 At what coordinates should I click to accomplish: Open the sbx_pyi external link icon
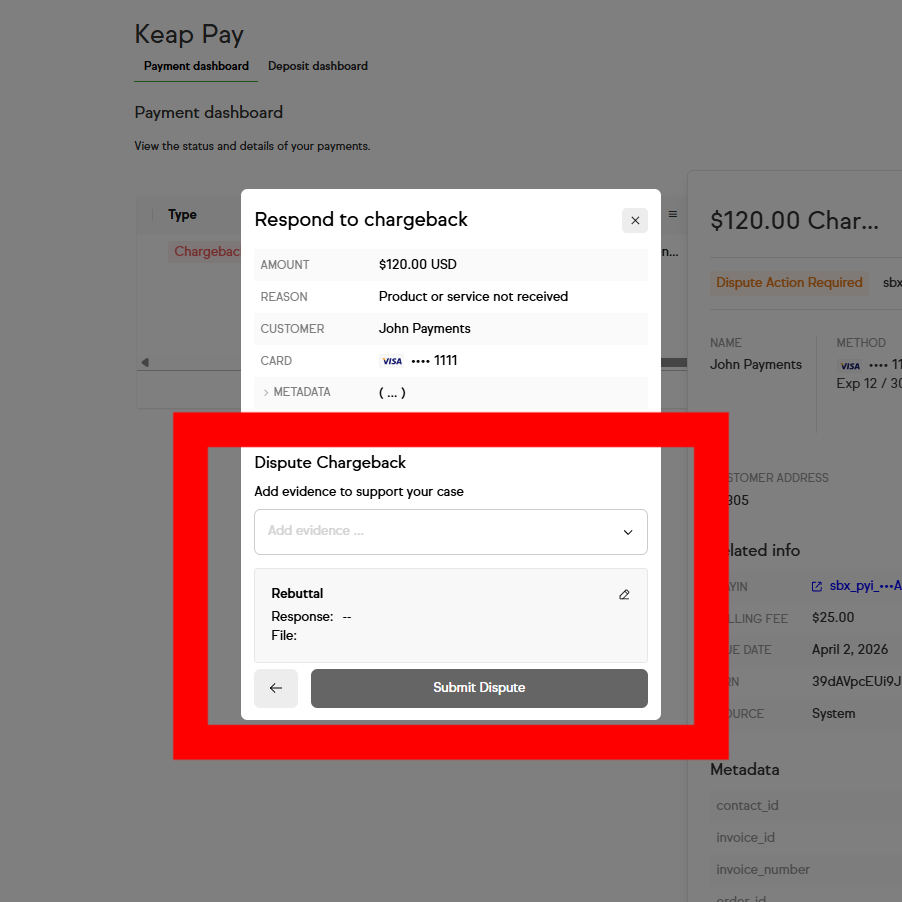click(x=817, y=586)
